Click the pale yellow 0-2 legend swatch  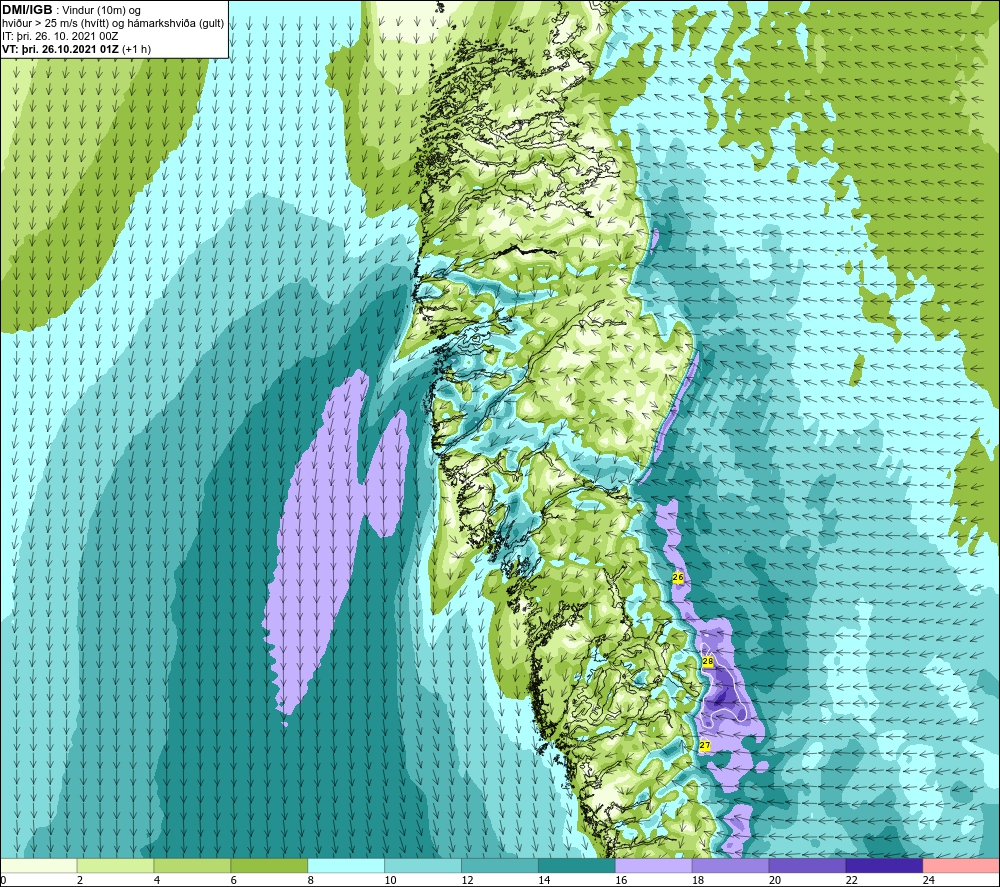coord(38,865)
